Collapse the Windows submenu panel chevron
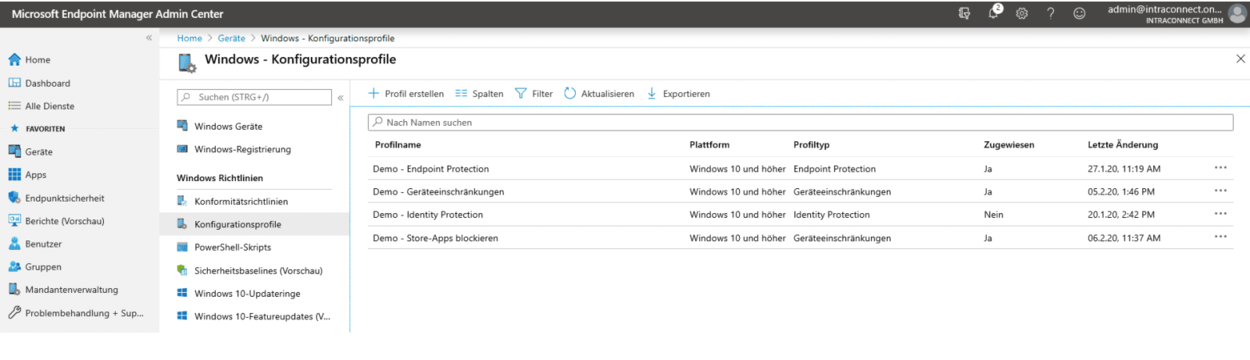The image size is (1250, 360). (x=340, y=97)
